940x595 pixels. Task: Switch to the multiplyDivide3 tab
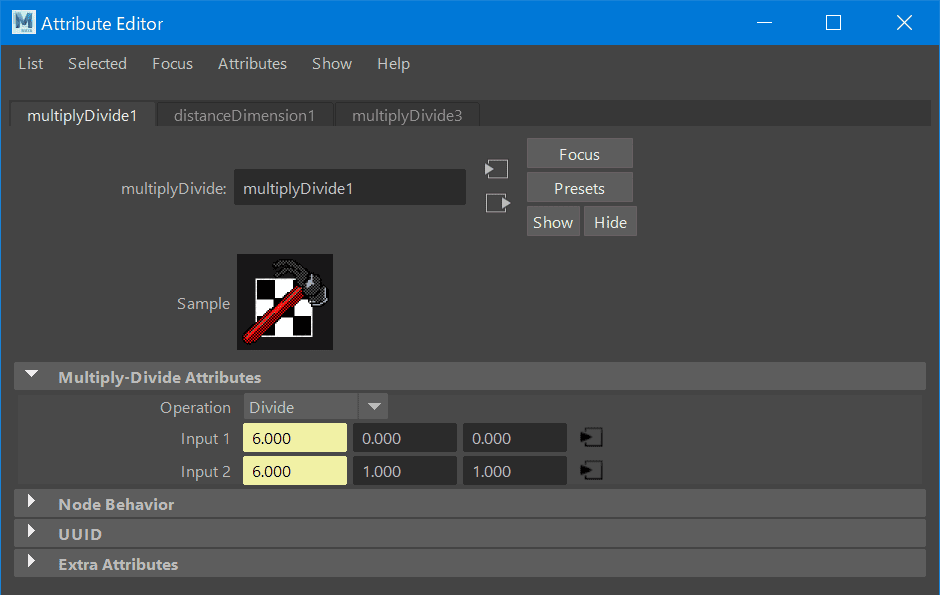click(x=407, y=116)
